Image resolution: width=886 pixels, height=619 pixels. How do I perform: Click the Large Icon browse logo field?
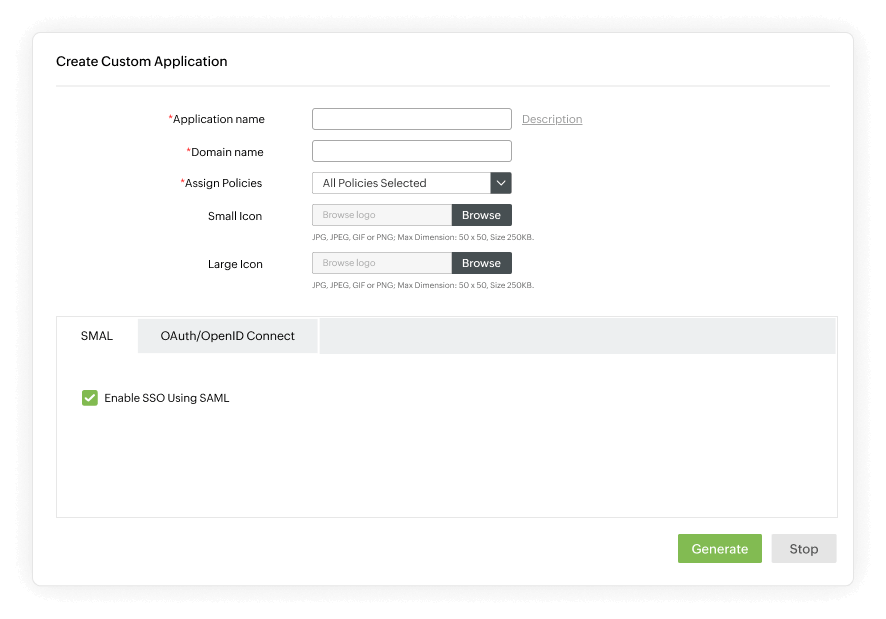tap(380, 263)
